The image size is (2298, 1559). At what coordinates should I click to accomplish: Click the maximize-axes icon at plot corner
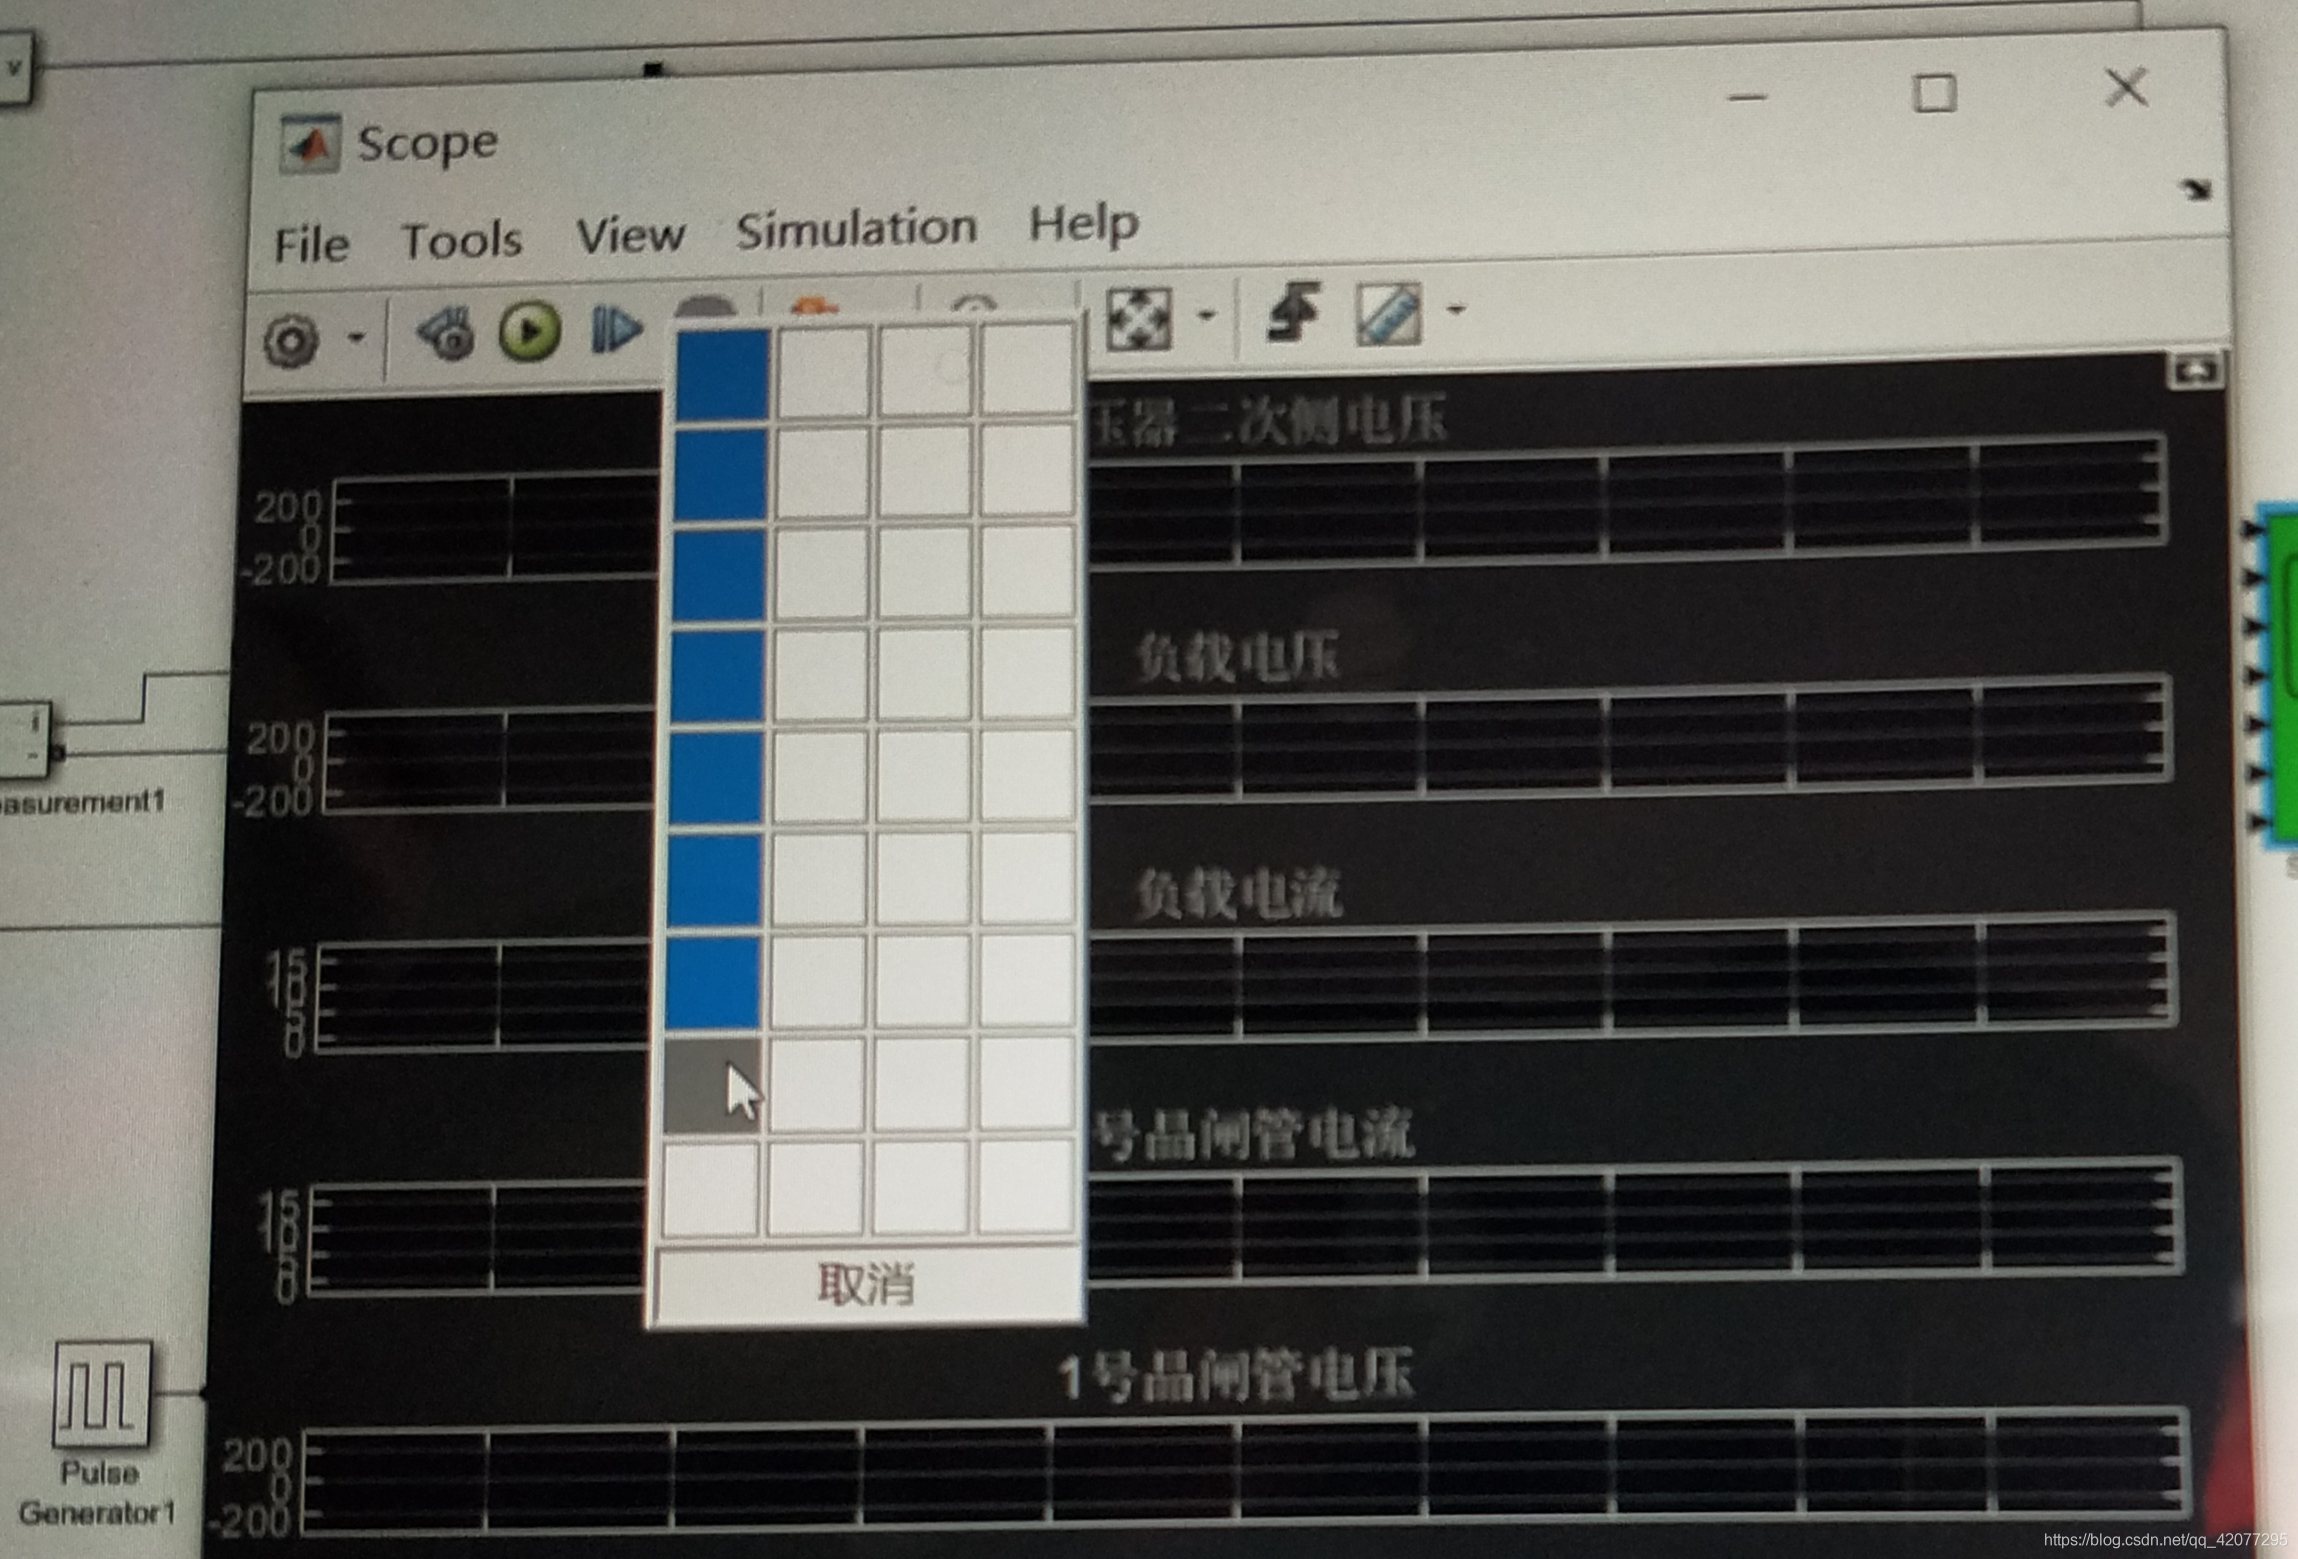2194,371
